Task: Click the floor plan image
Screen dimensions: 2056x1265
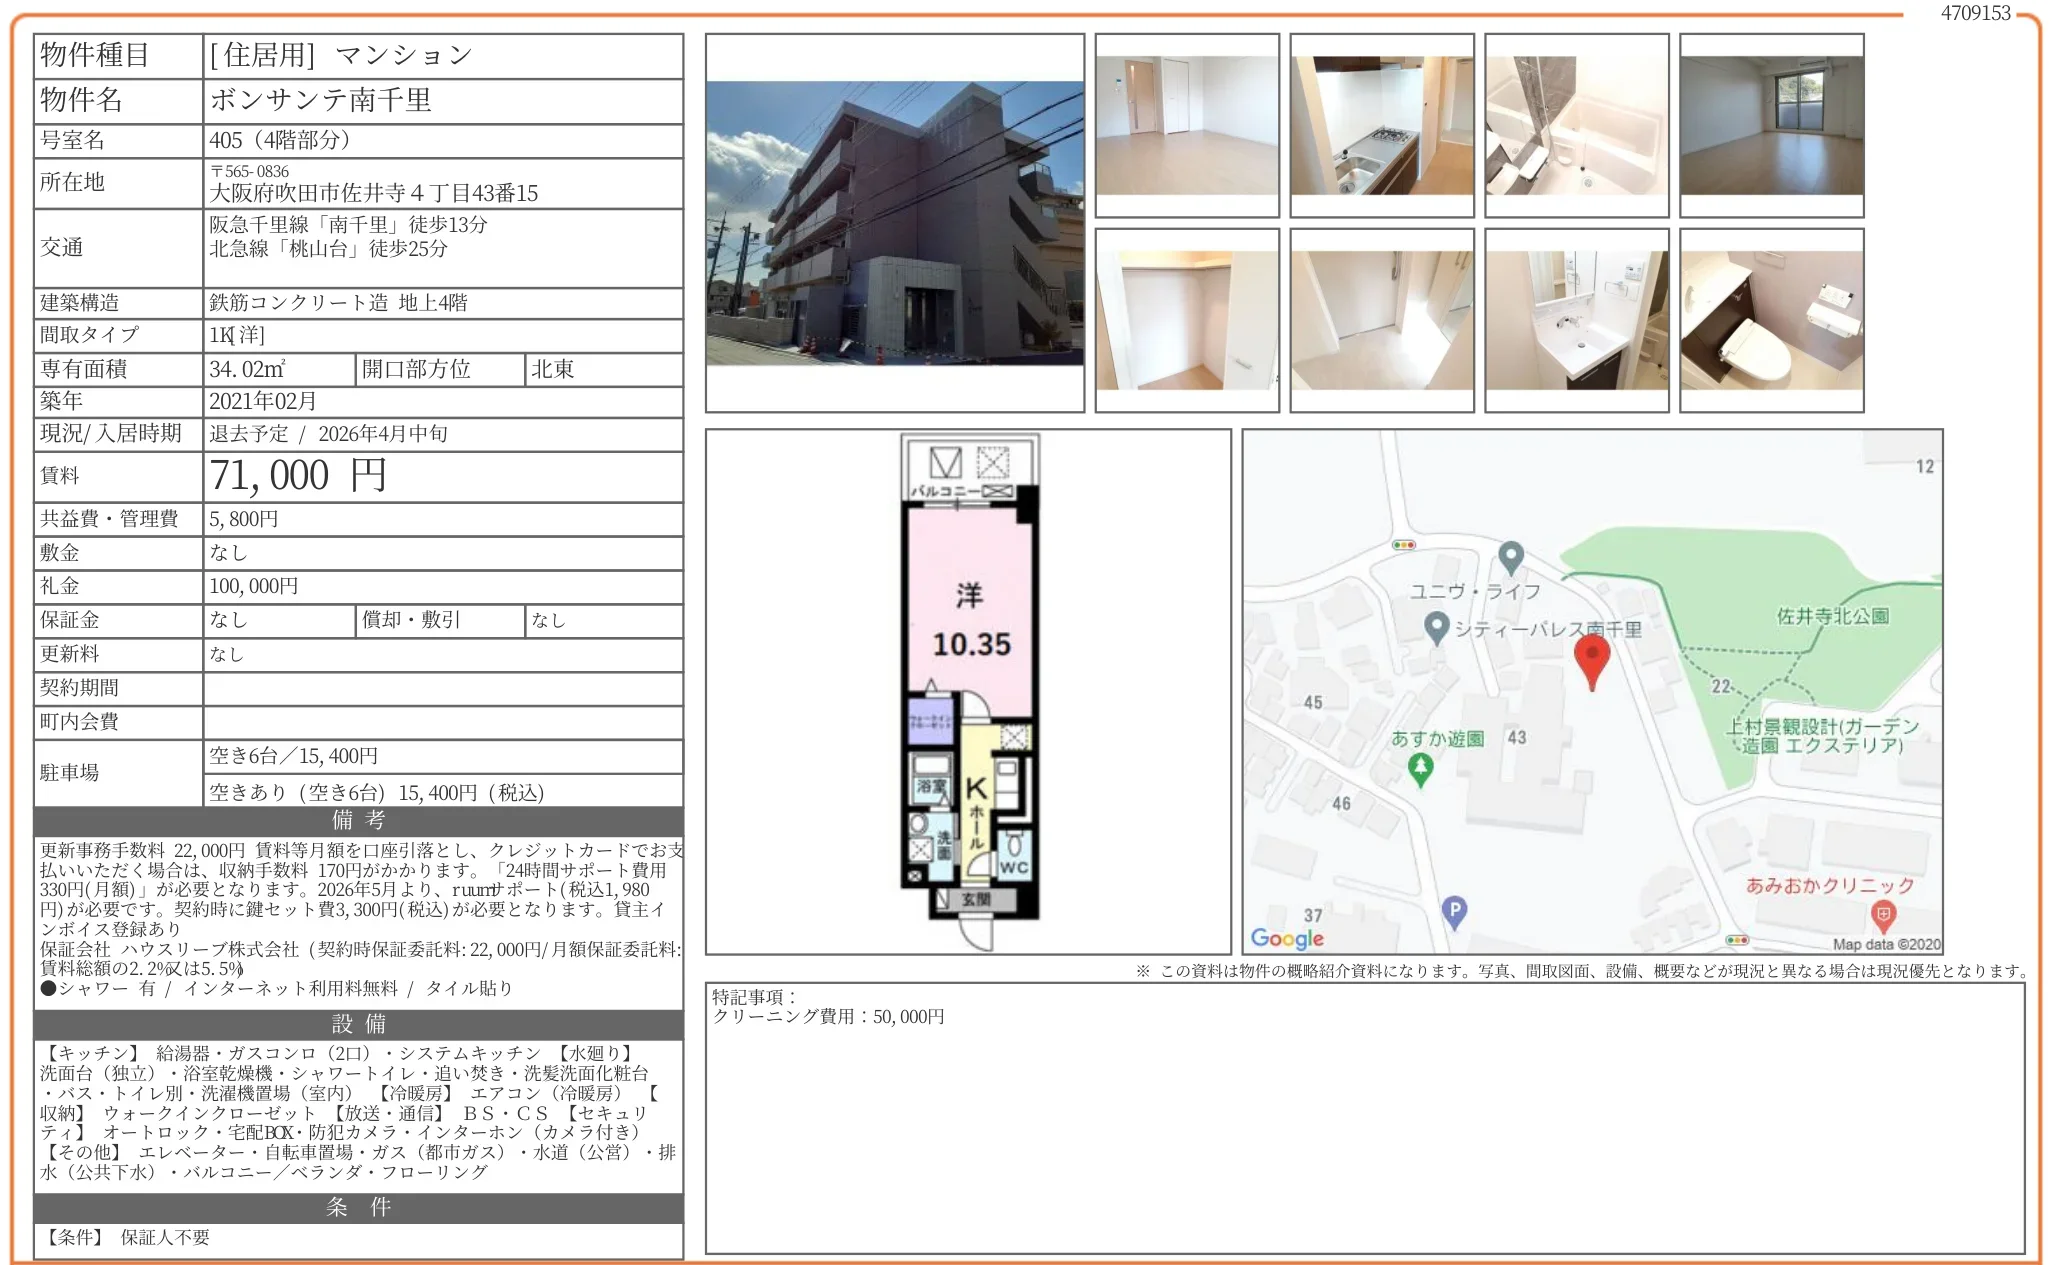Action: [x=968, y=691]
